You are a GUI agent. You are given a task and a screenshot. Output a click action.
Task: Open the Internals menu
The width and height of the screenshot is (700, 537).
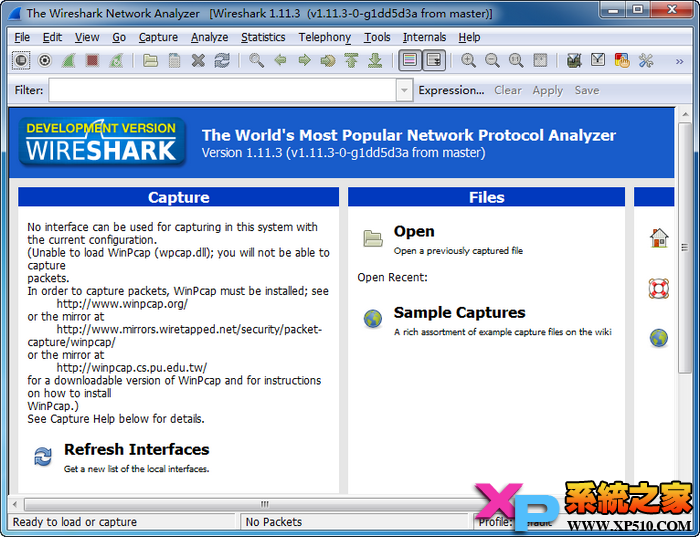pyautogui.click(x=424, y=37)
